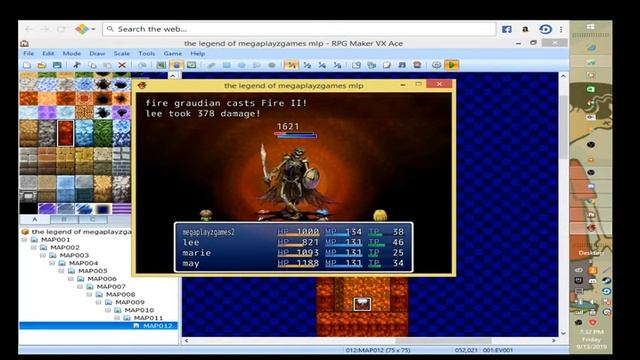Image resolution: width=640 pixels, height=360 pixels.
Task: Open the Edit menu
Action: [x=48, y=53]
